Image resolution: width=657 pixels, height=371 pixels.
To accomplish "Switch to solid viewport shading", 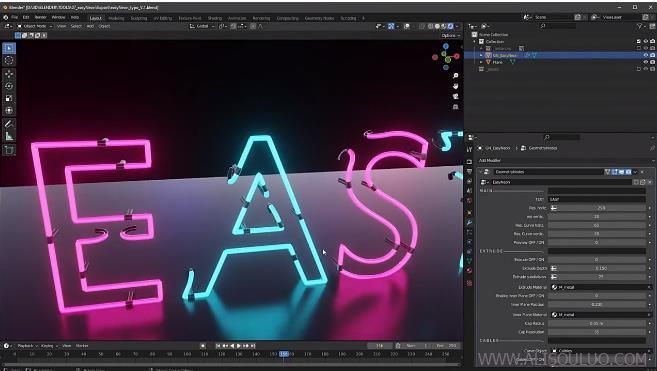I will coord(437,26).
